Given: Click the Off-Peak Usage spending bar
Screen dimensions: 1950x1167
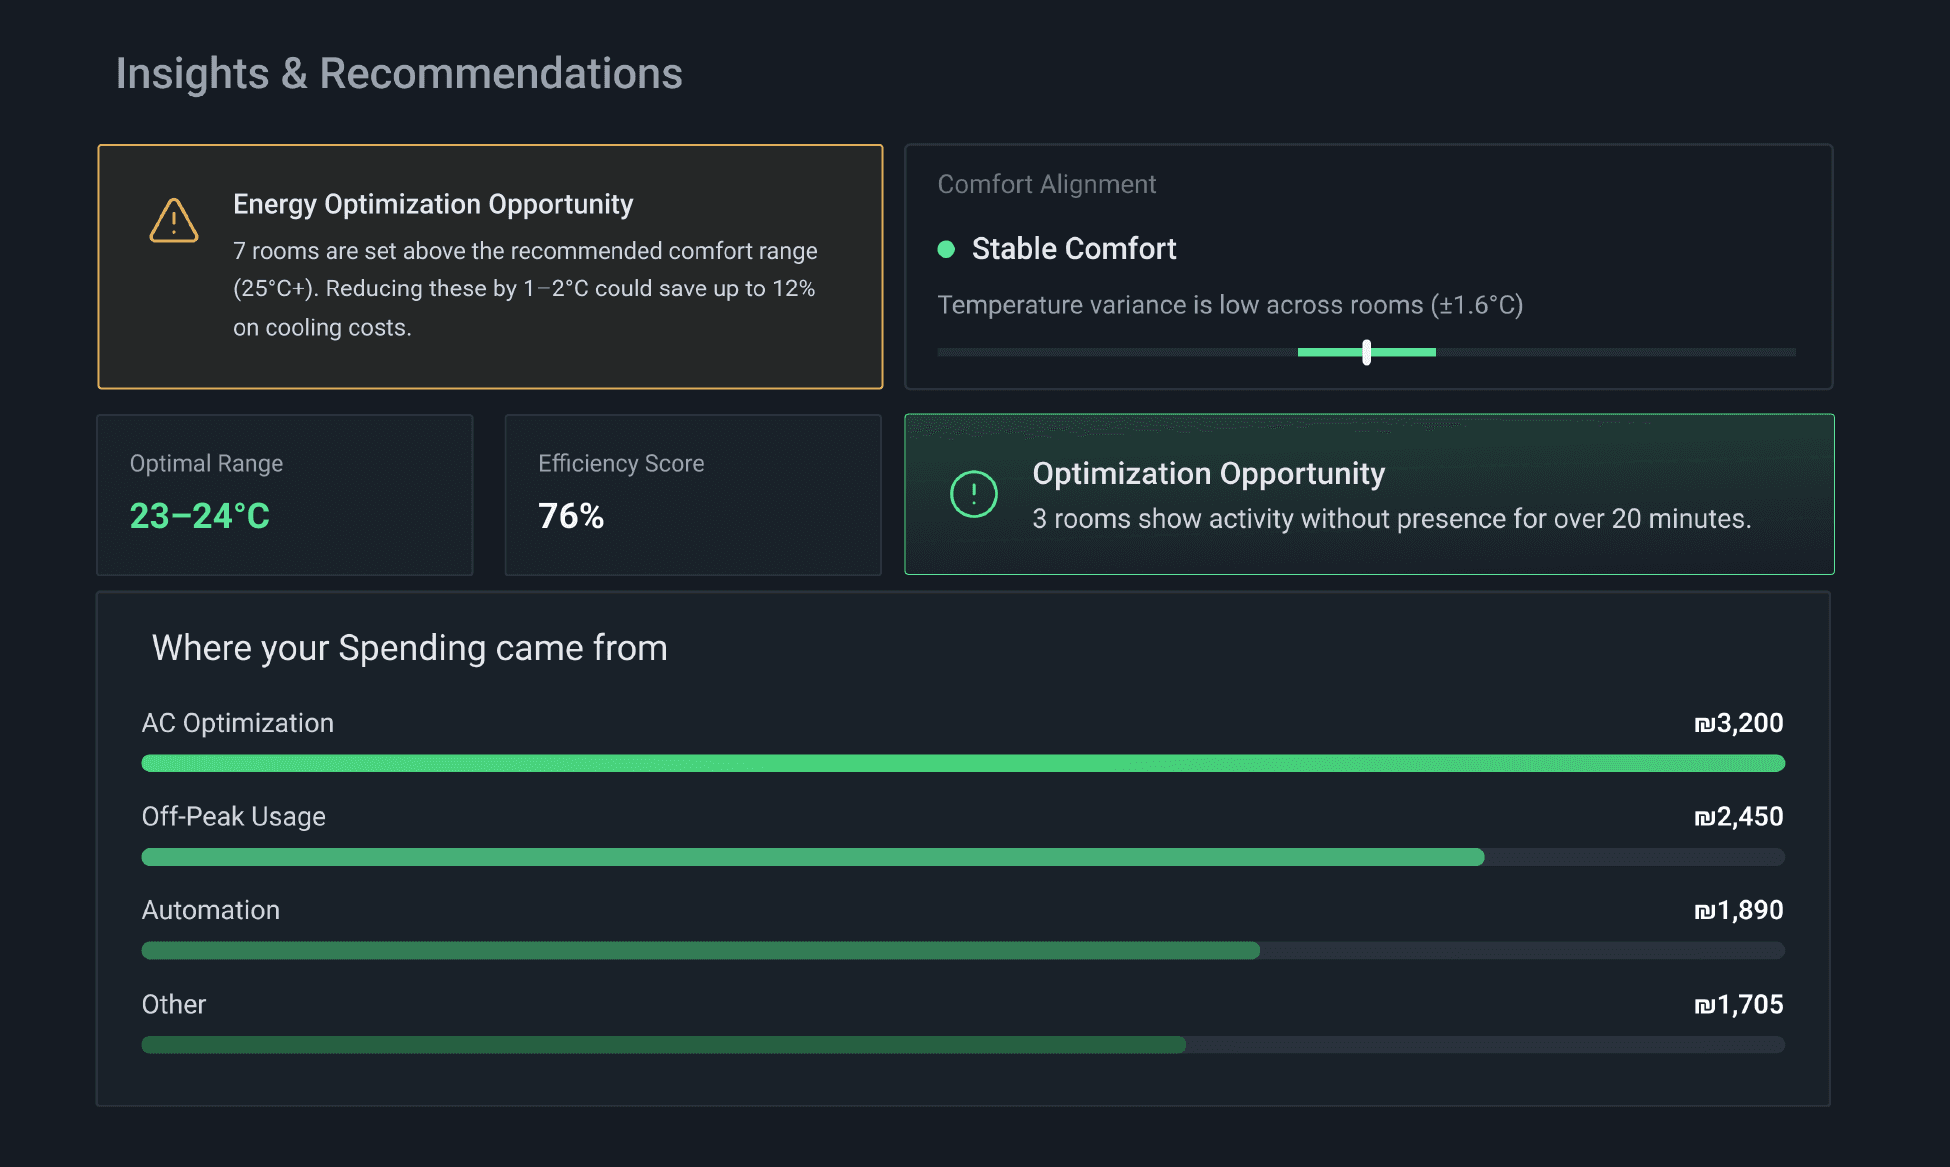Looking at the screenshot, I should click(x=812, y=857).
